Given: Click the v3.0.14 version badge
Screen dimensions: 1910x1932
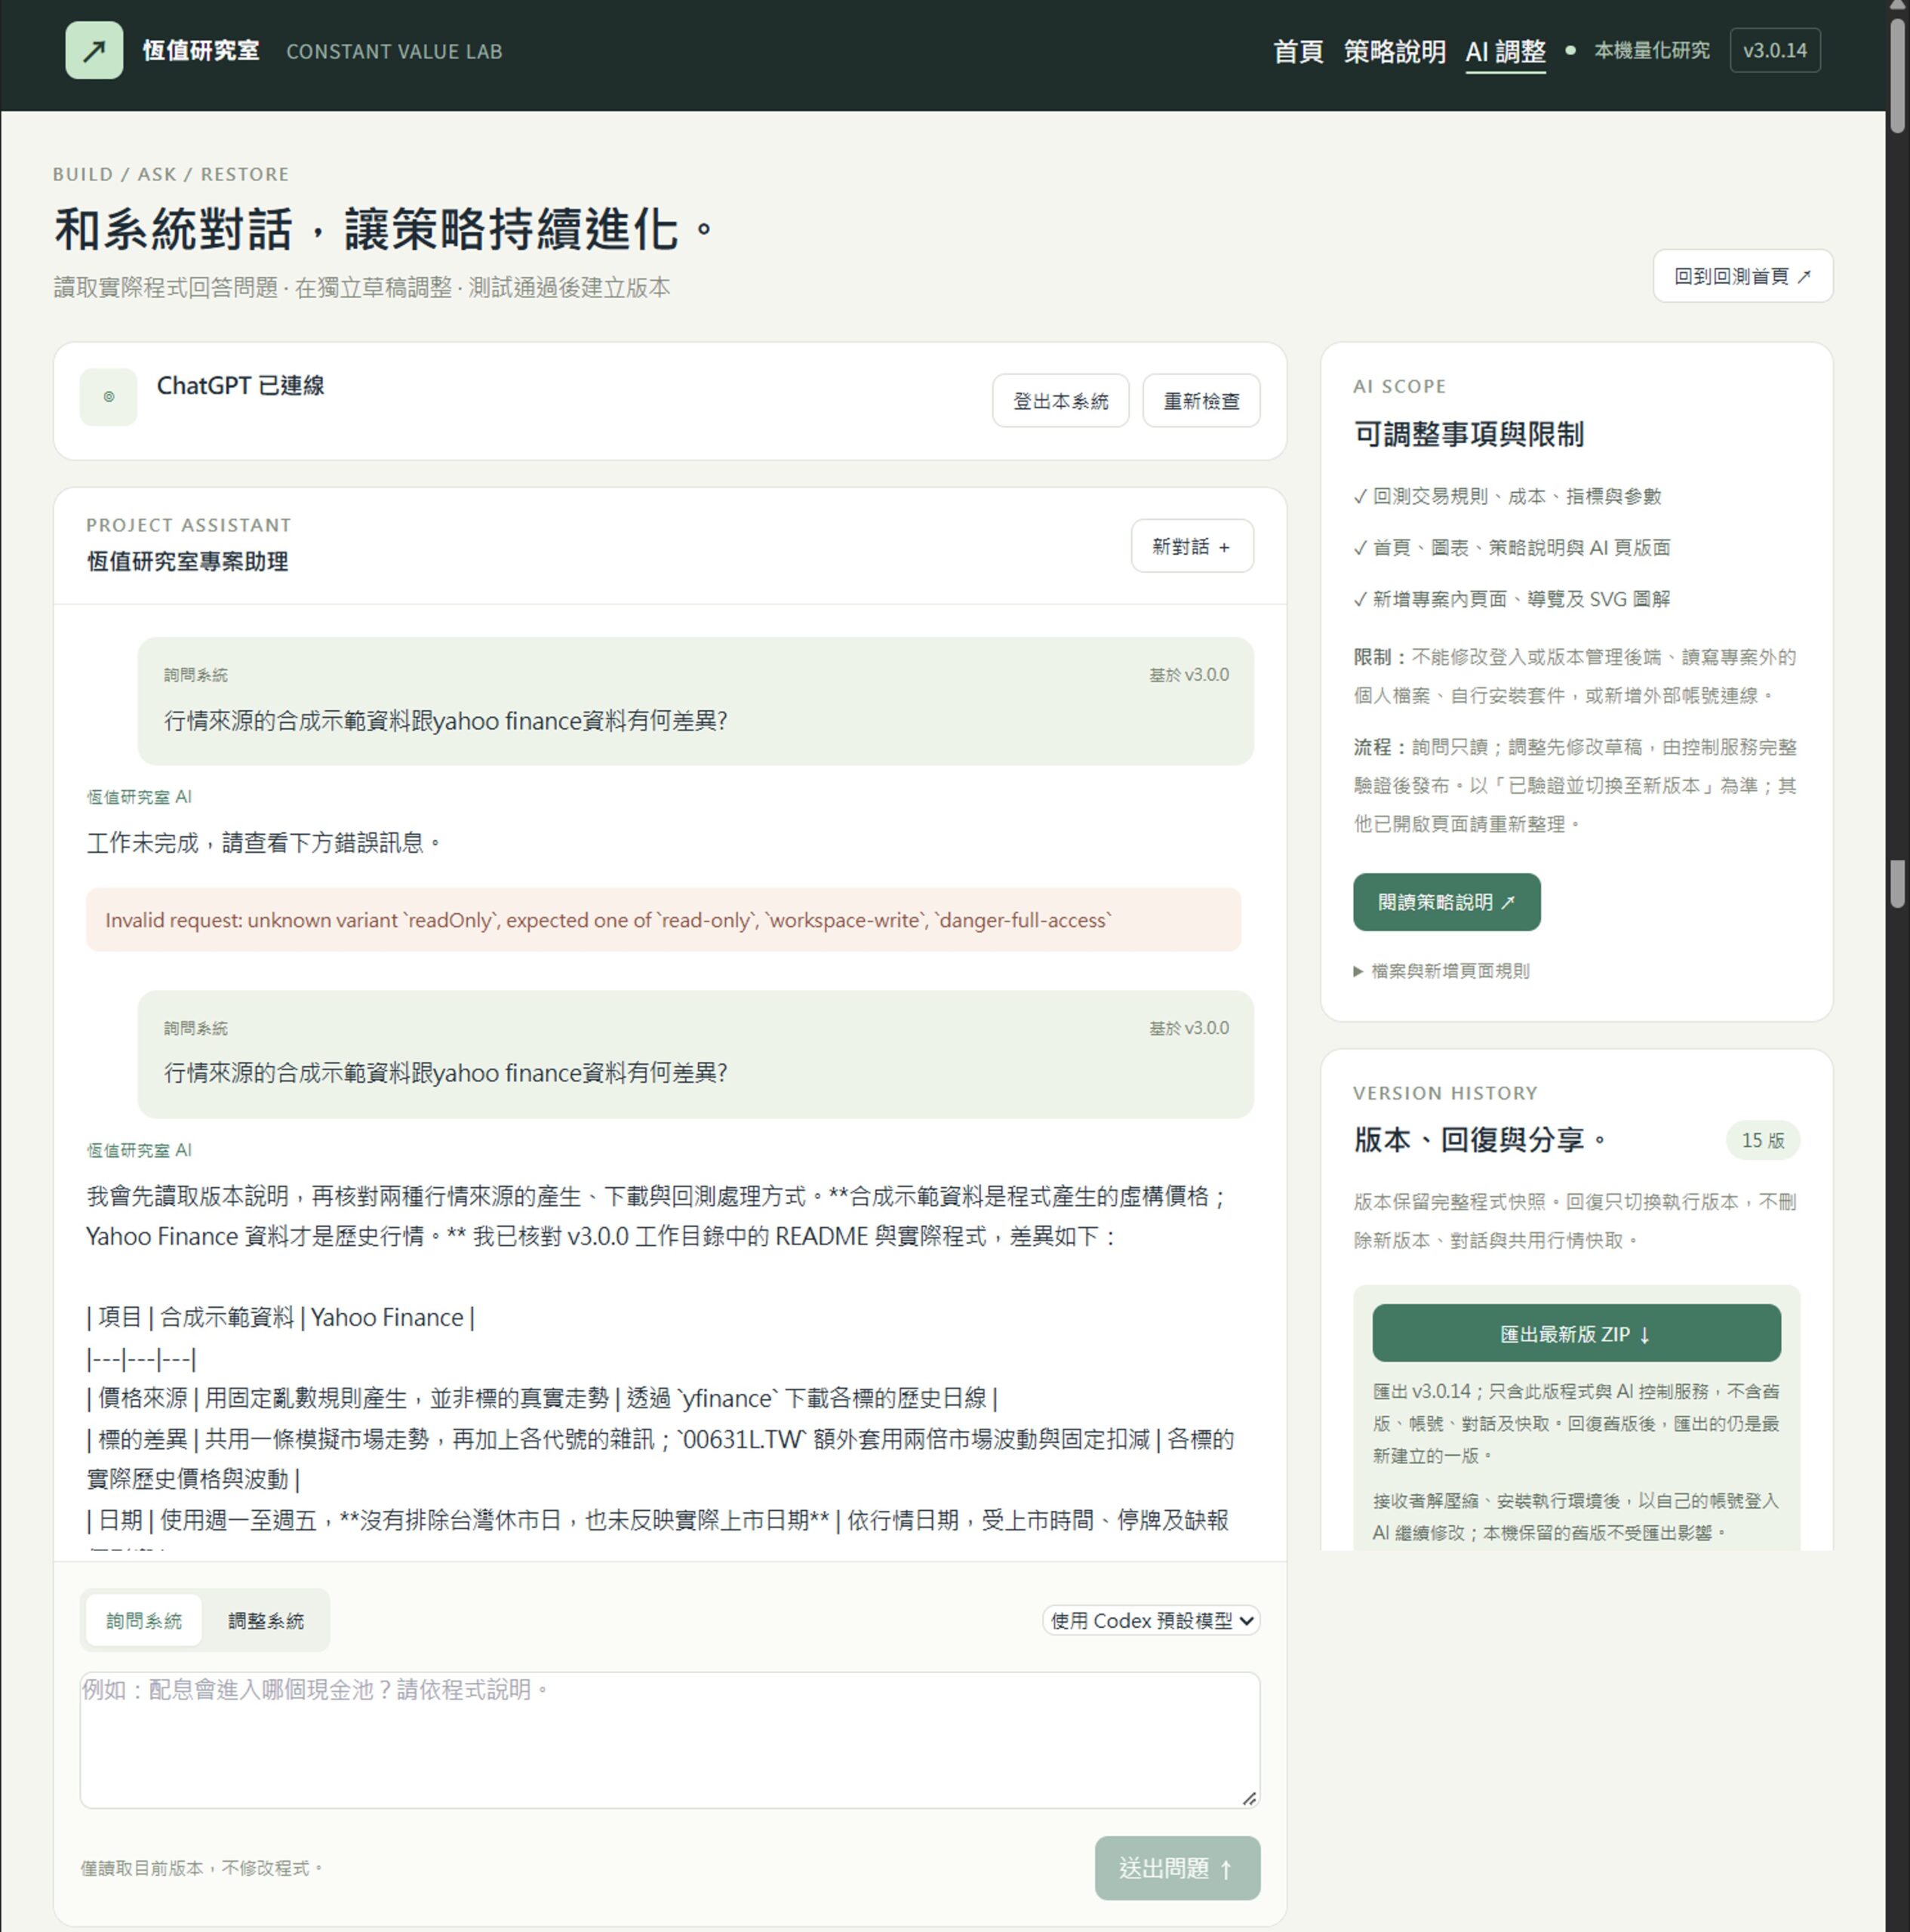Looking at the screenshot, I should point(1775,50).
